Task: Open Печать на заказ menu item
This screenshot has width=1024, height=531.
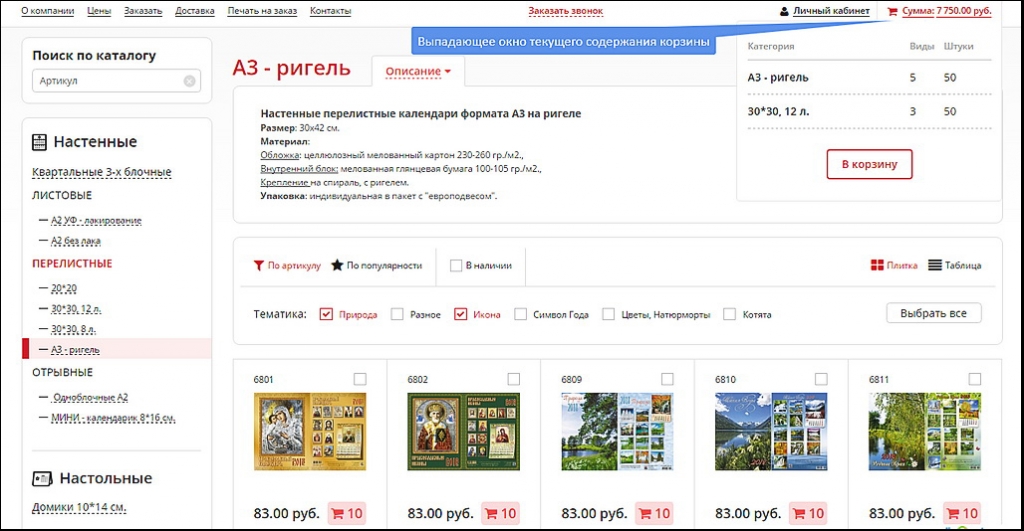Action: (262, 11)
